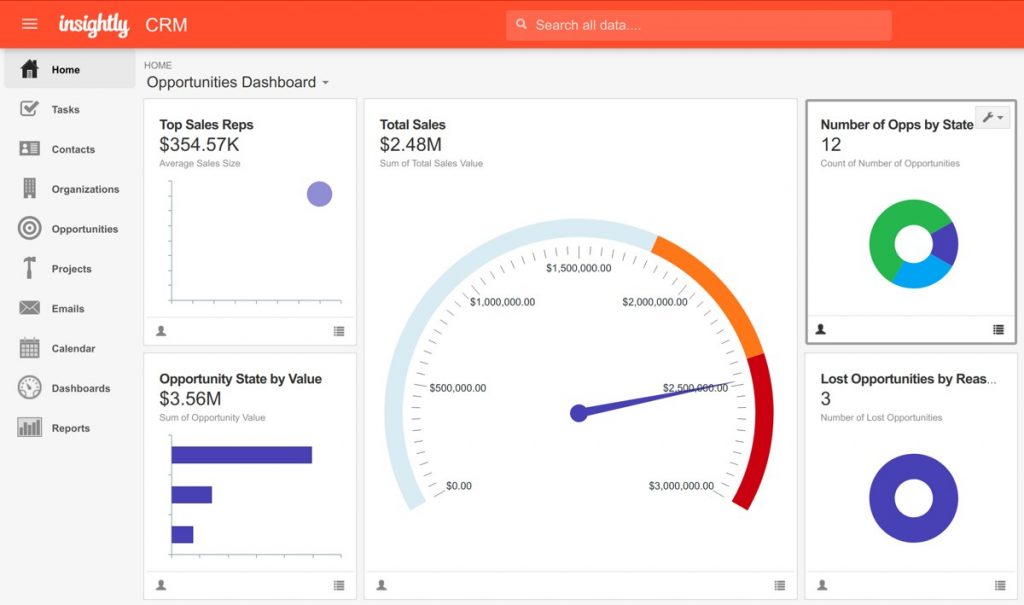
Task: Click the Search all data field
Action: coord(700,25)
